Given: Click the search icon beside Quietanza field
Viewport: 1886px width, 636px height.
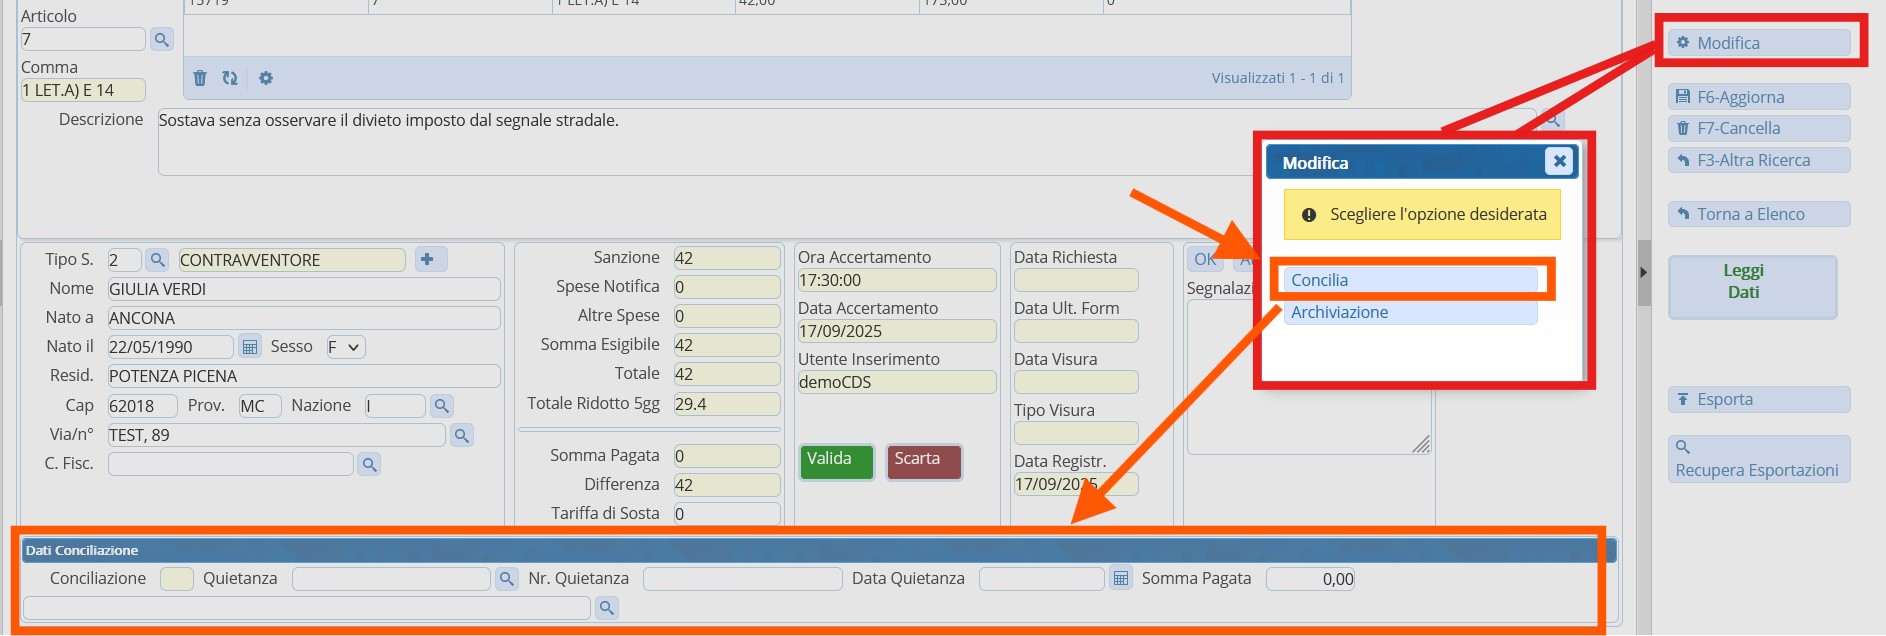Looking at the screenshot, I should point(507,579).
